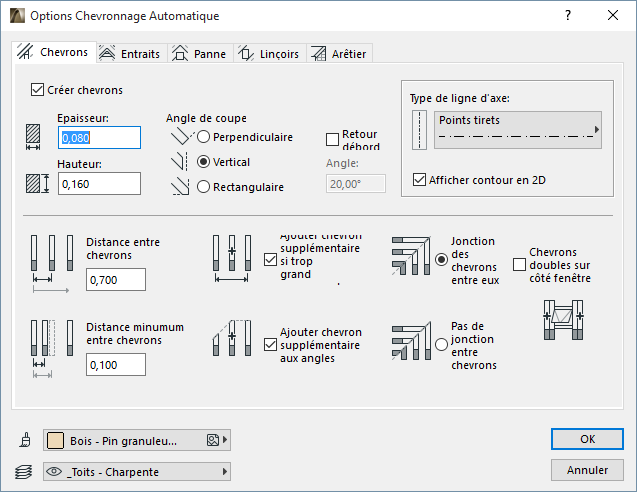Click the wood material color swatch
637x492 pixels.
[57, 439]
